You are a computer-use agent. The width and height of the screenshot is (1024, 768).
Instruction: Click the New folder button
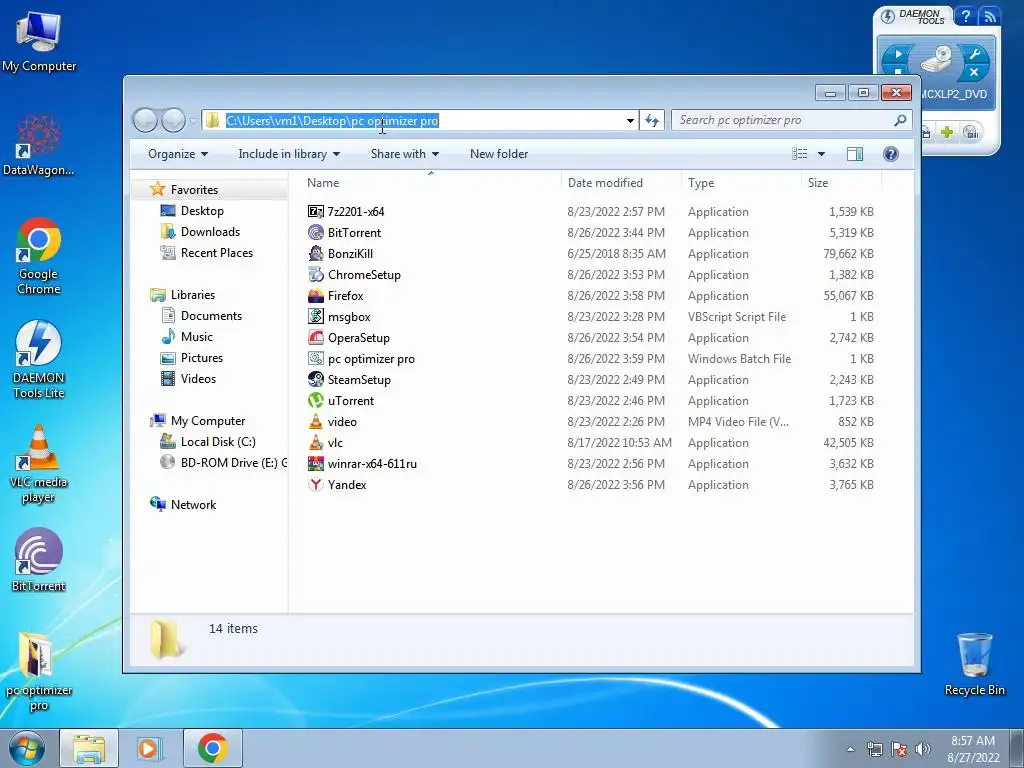[x=499, y=154]
